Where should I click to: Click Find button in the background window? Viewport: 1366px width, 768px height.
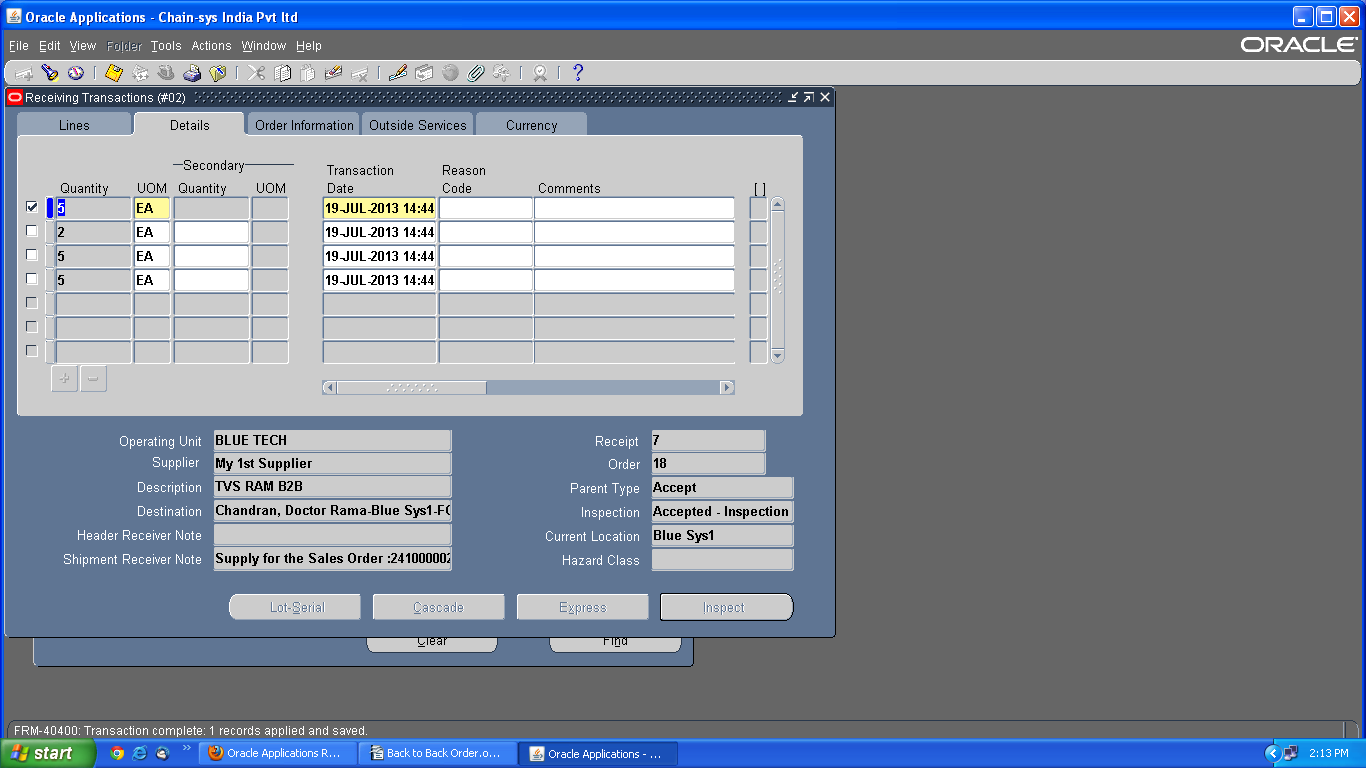click(x=615, y=643)
